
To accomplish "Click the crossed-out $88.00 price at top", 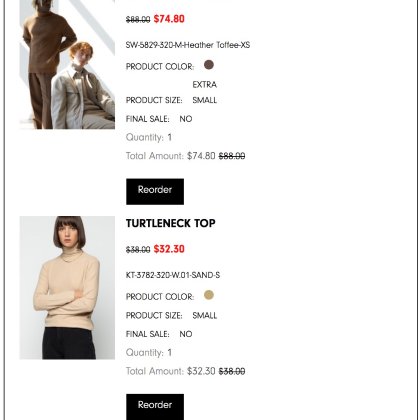I will click(138, 20).
